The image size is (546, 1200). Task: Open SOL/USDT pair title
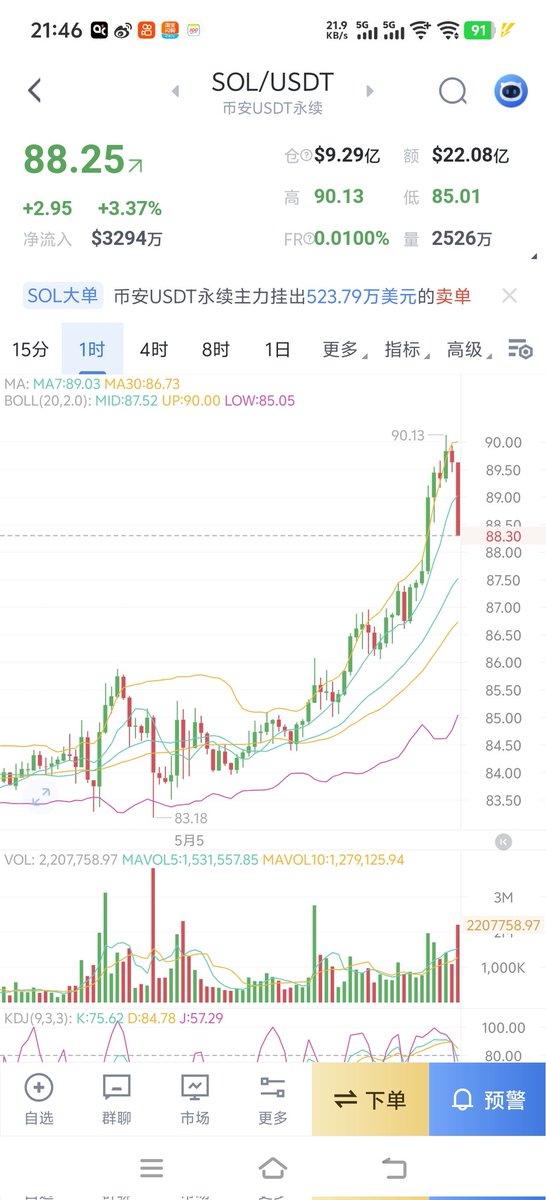tap(272, 83)
